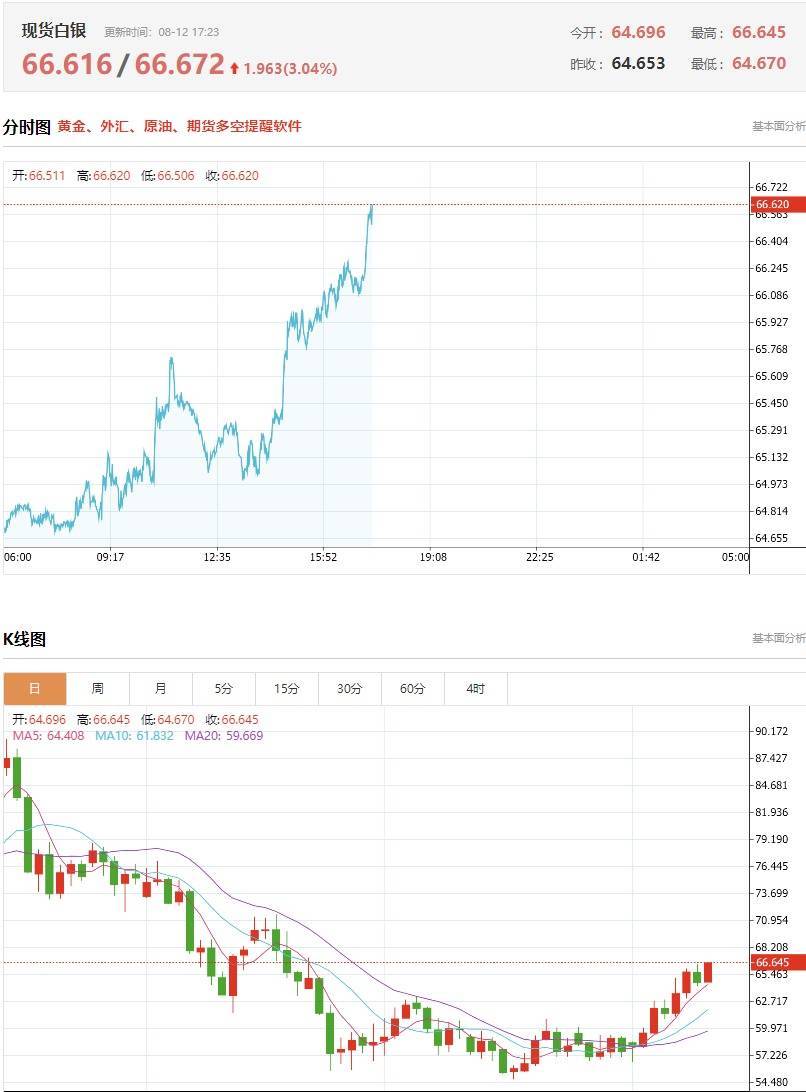Switch to the 月 monthly tab
Image resolution: width=806 pixels, height=1092 pixels.
[x=161, y=689]
